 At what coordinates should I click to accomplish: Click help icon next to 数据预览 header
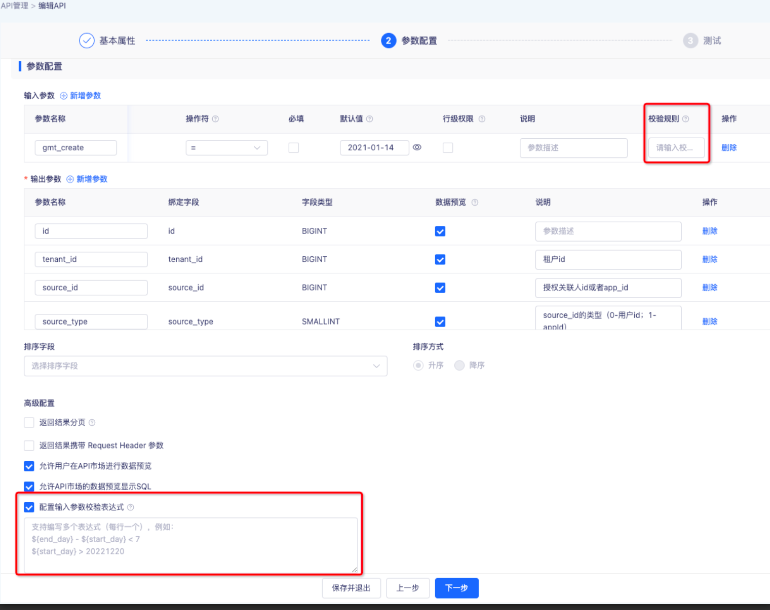474,202
